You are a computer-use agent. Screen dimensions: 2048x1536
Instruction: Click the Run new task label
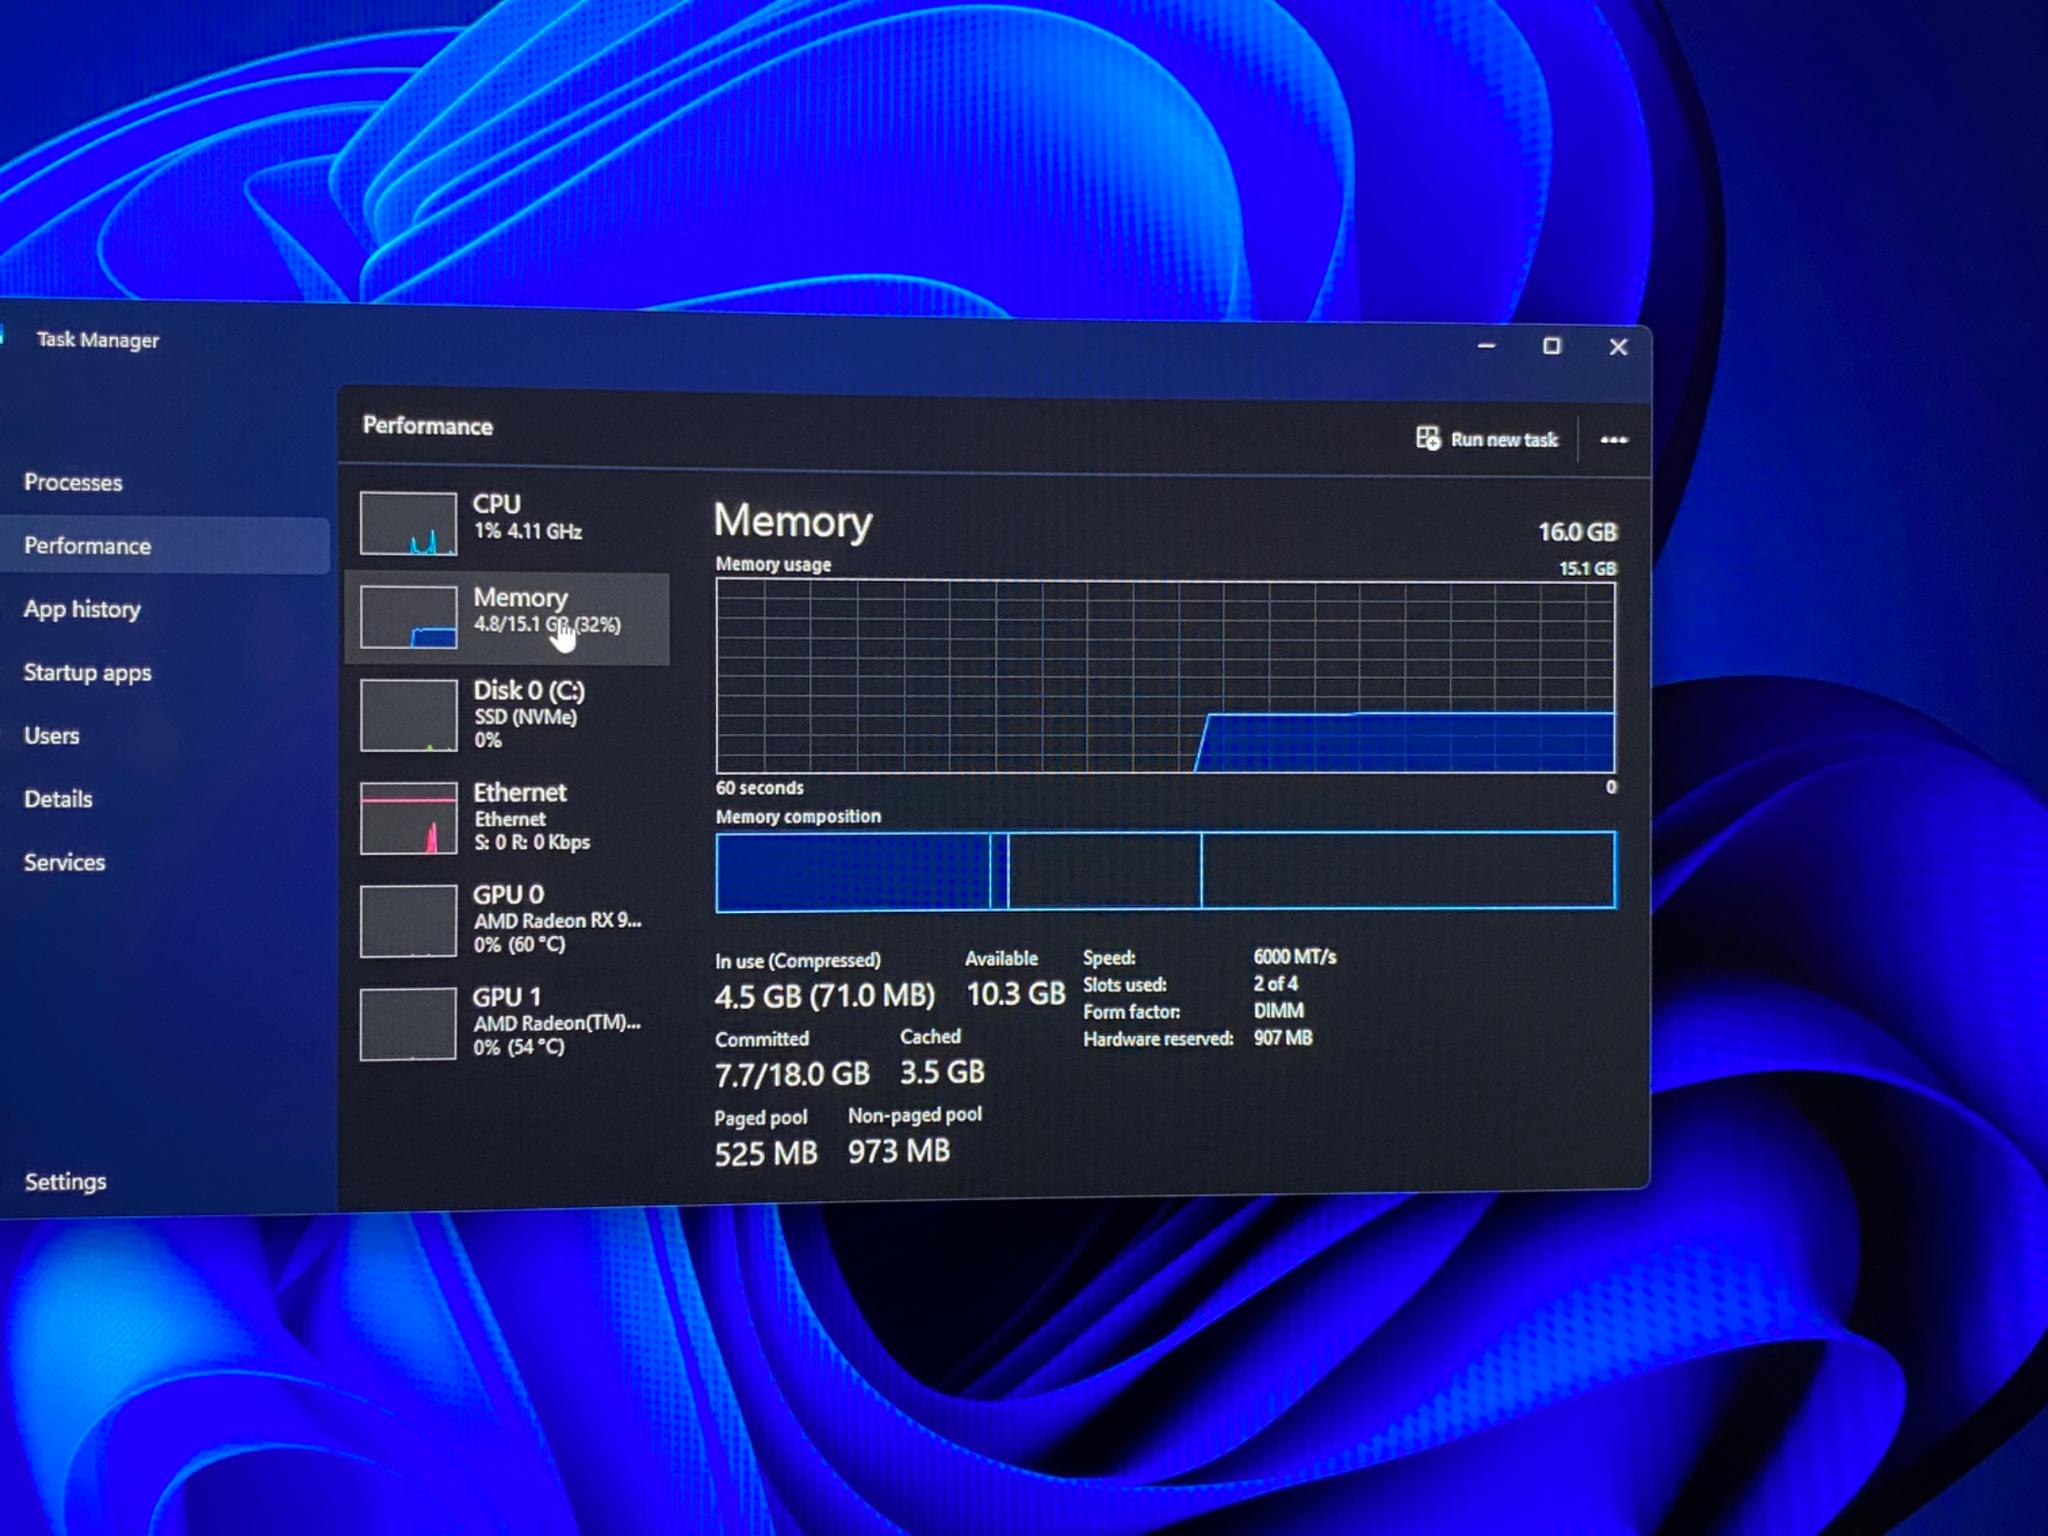1504,440
